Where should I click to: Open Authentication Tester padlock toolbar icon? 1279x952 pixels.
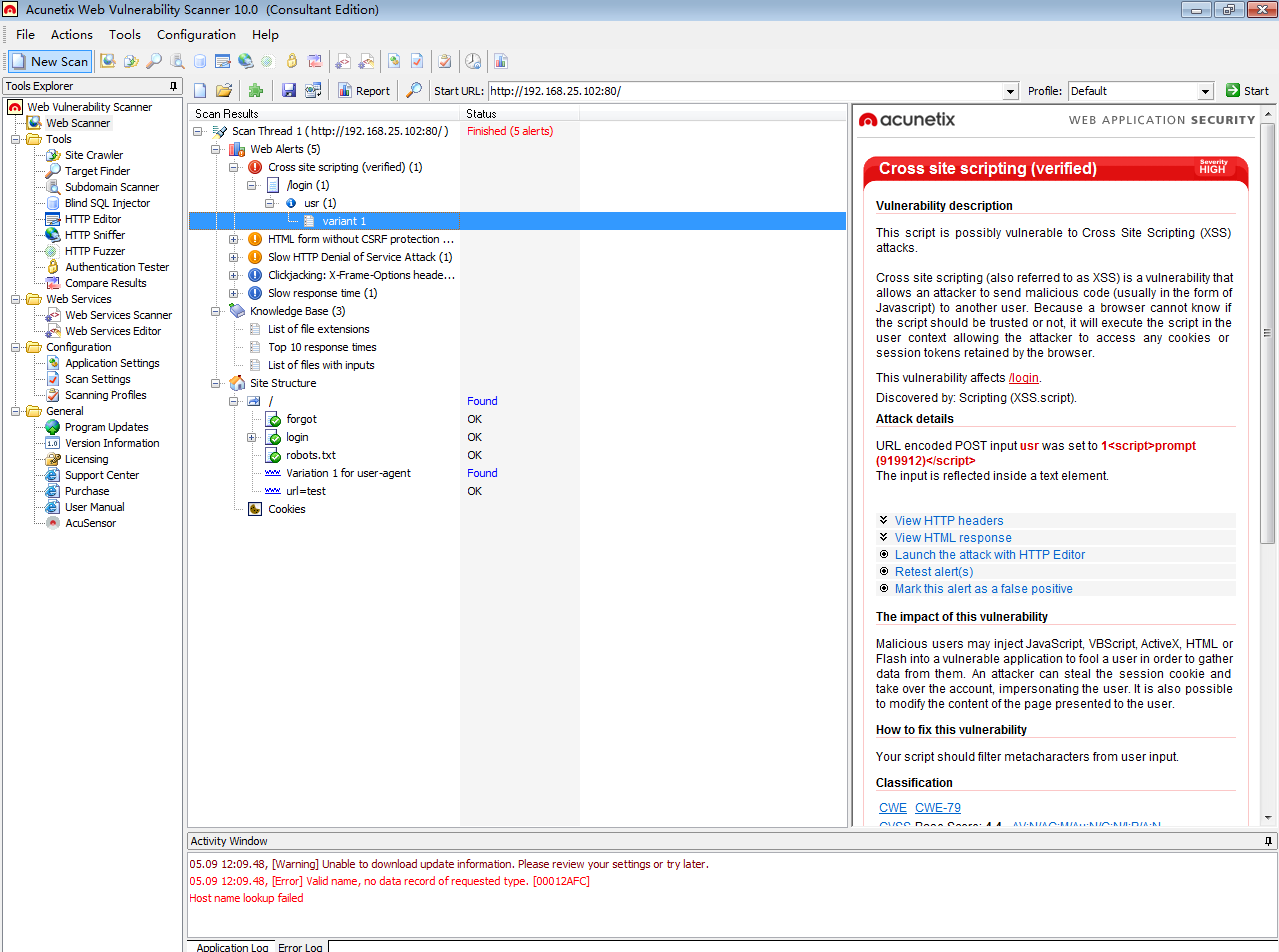(292, 61)
